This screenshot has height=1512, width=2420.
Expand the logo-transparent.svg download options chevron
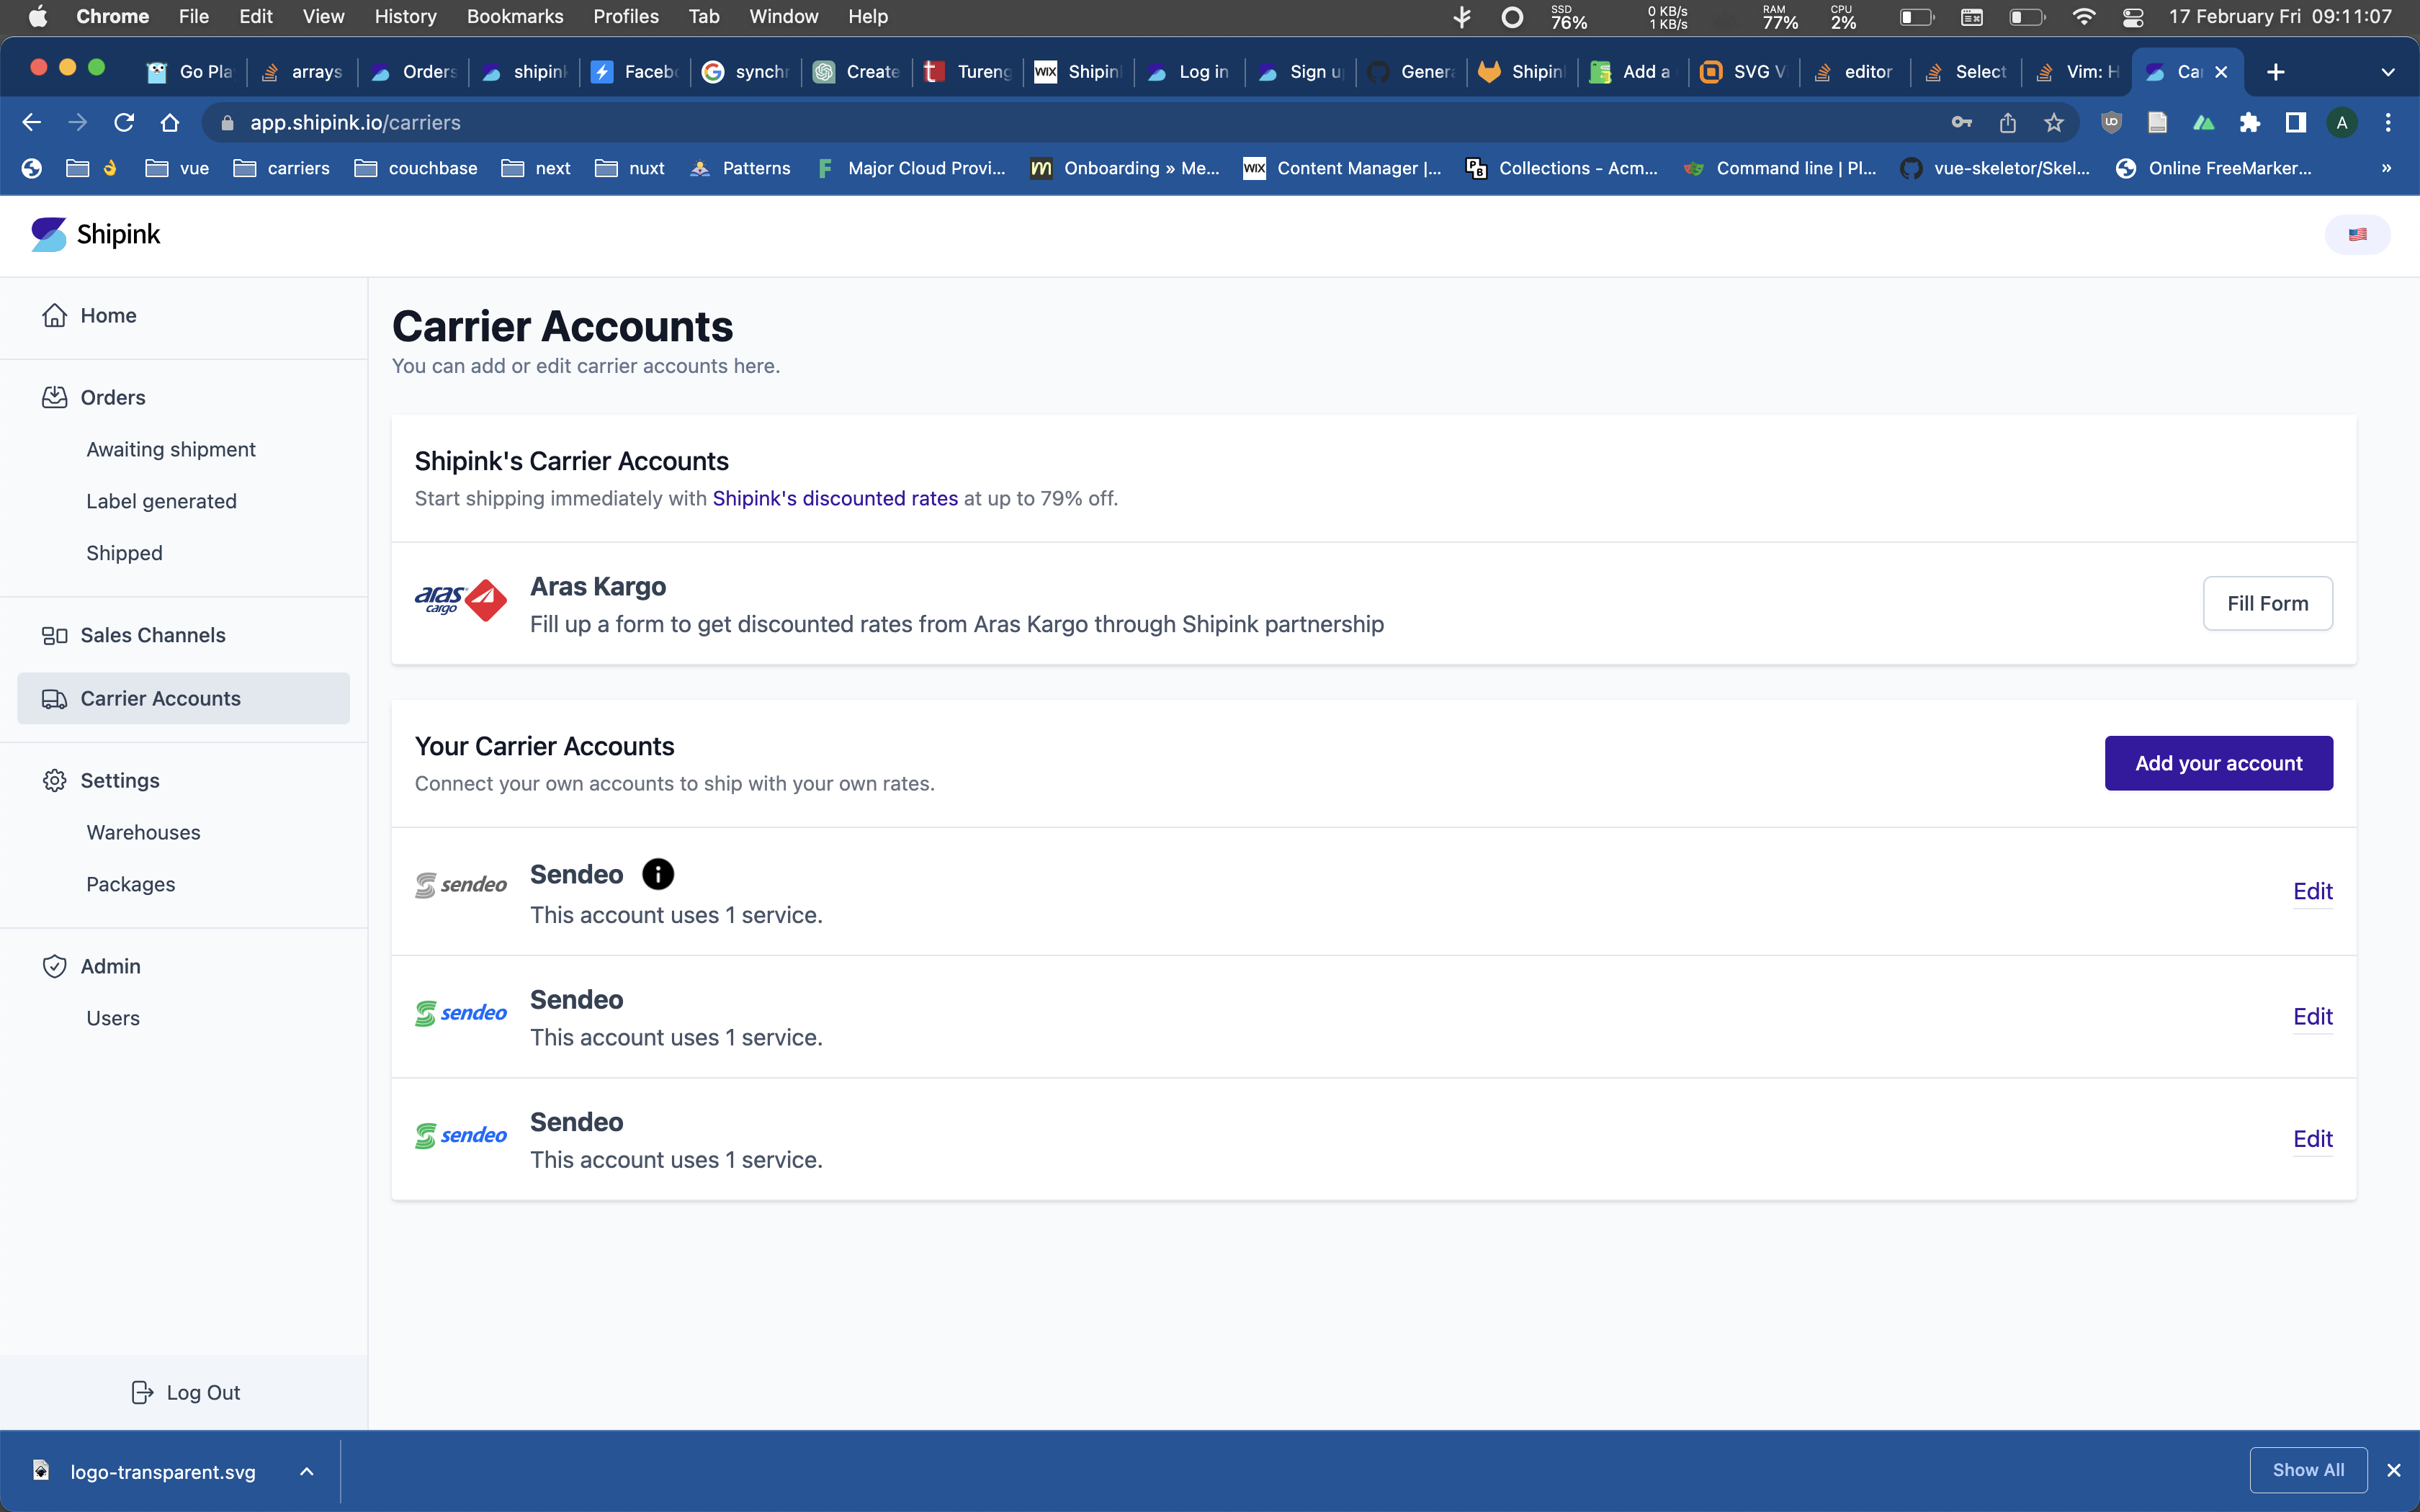click(307, 1471)
